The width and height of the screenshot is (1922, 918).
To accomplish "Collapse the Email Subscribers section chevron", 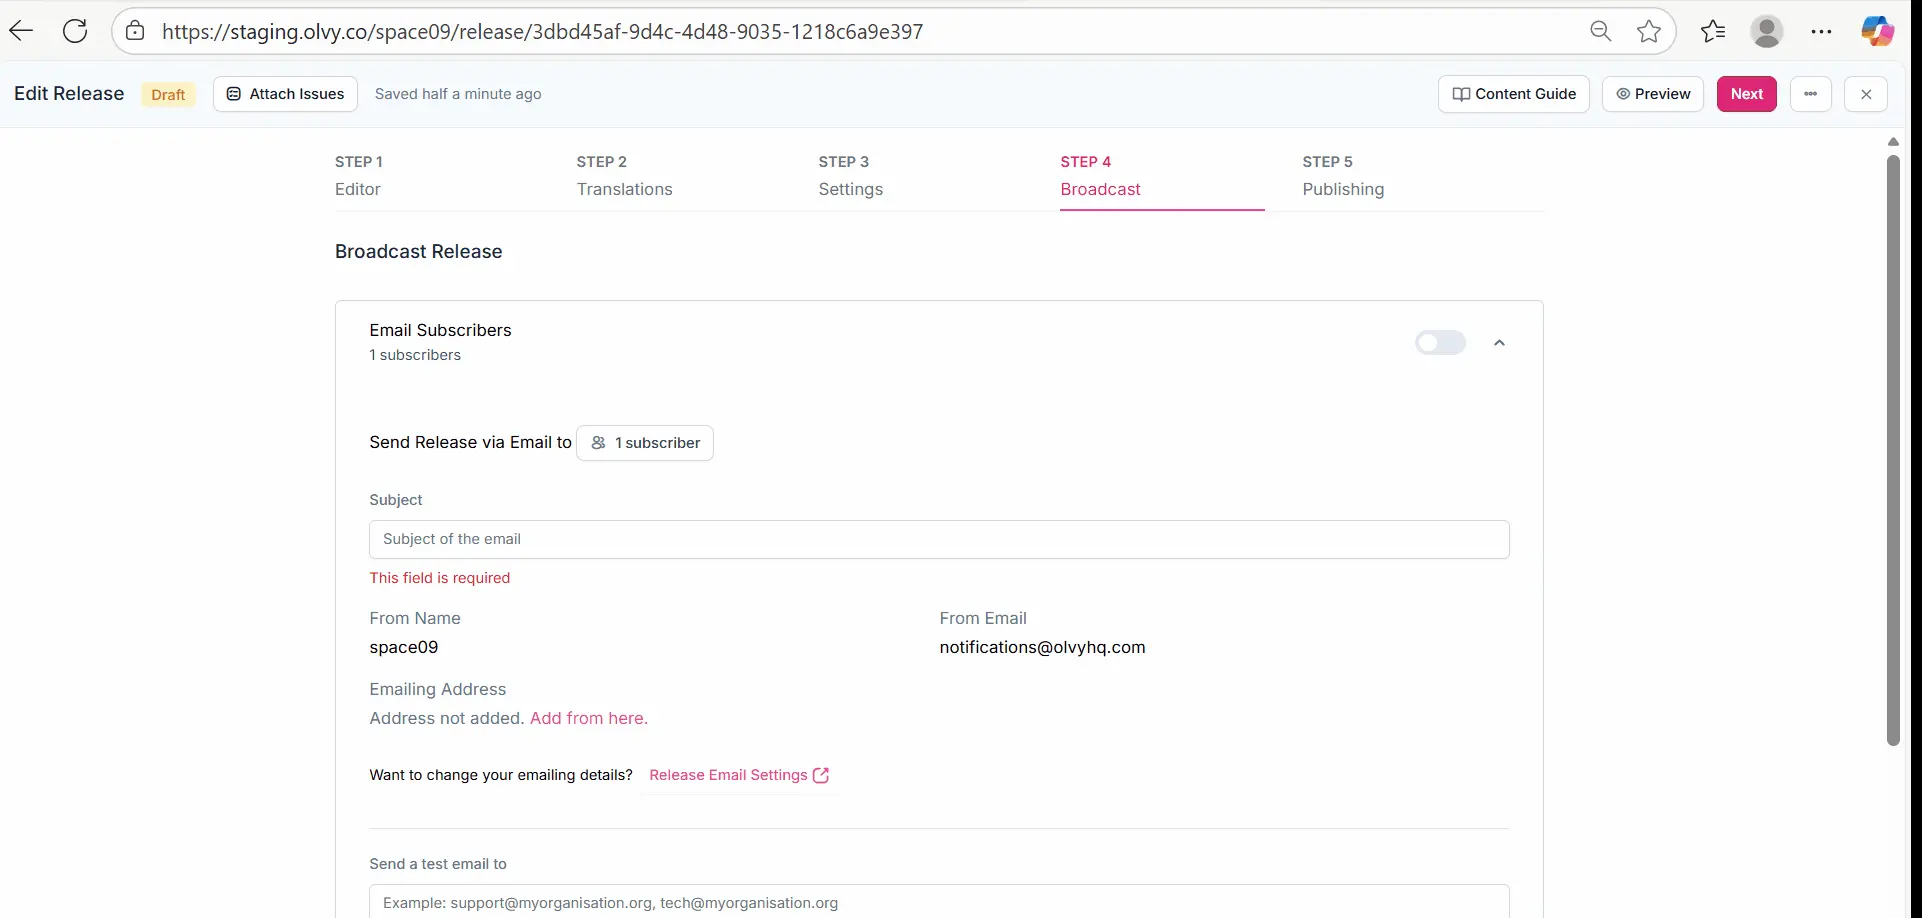I will 1499,342.
